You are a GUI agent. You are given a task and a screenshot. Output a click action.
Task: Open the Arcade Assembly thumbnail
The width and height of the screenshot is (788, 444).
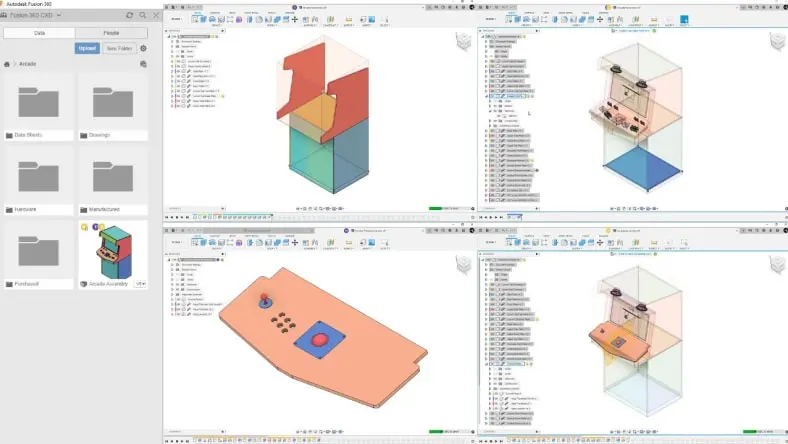(x=116, y=251)
